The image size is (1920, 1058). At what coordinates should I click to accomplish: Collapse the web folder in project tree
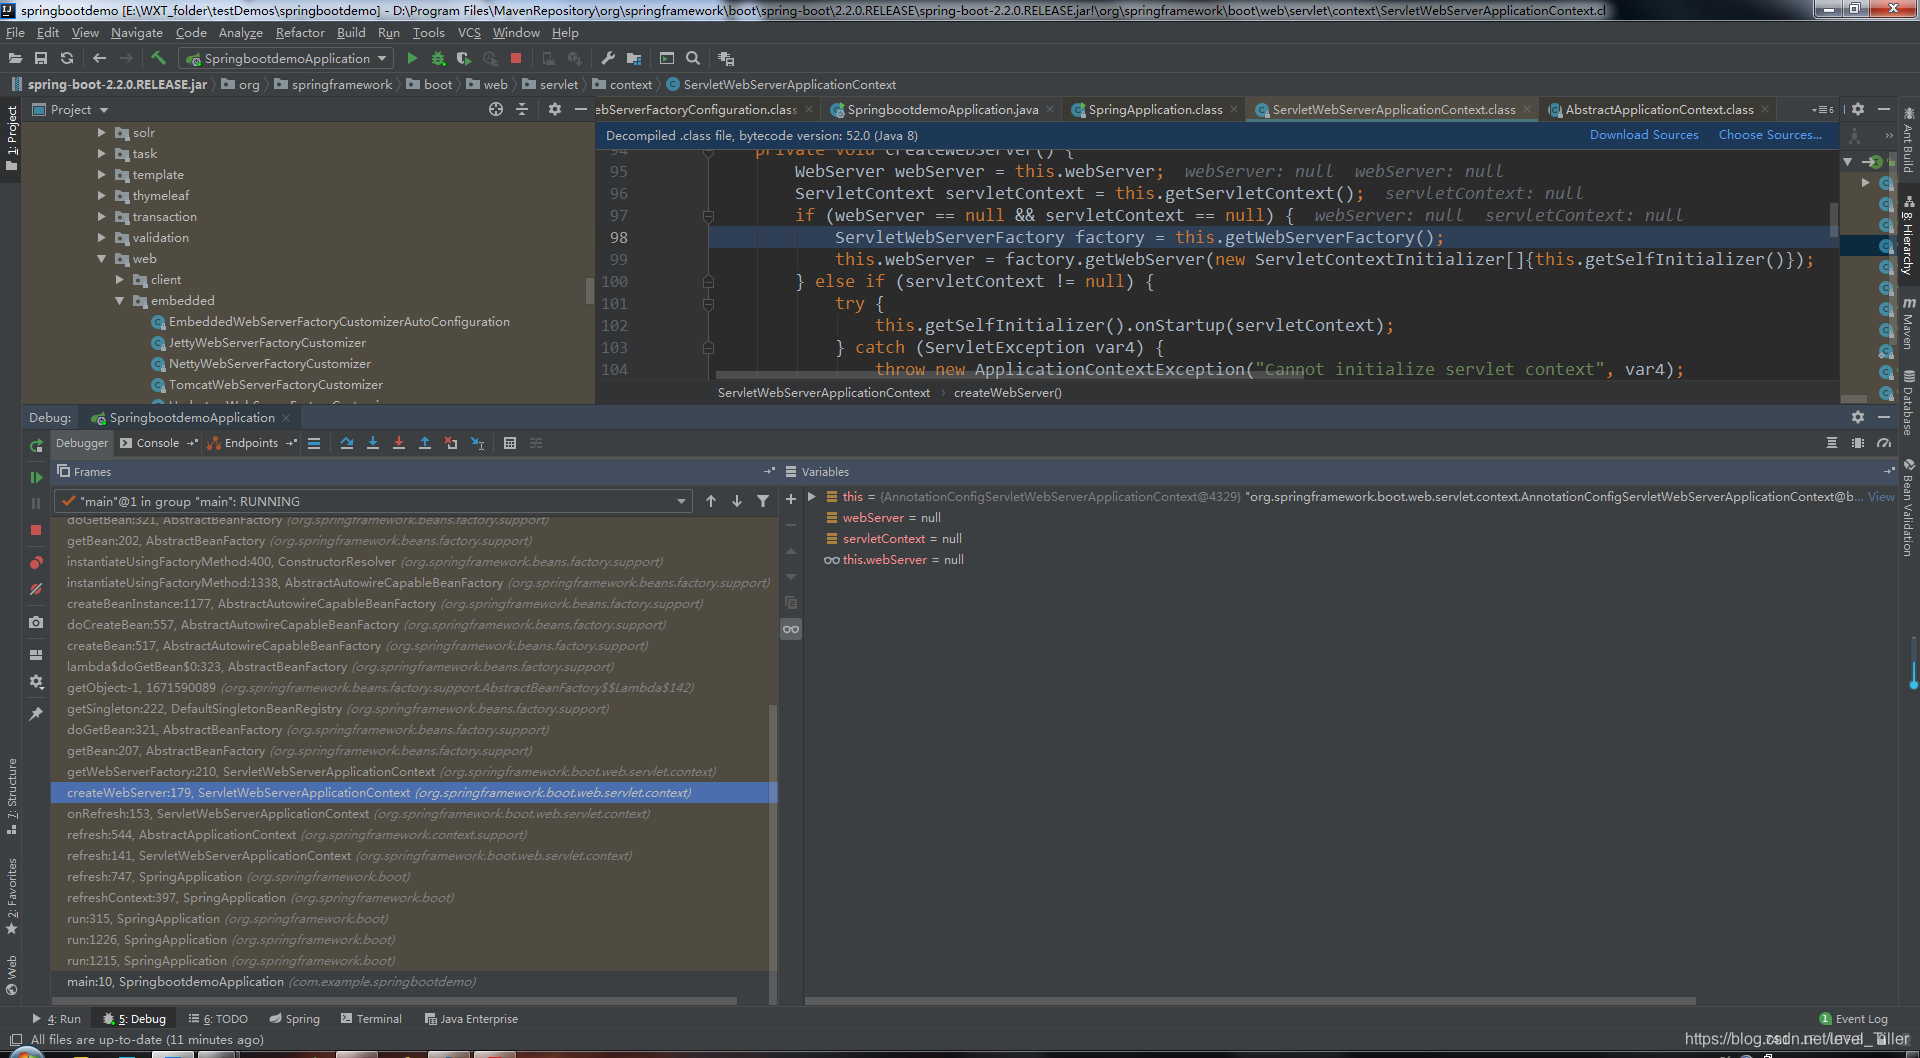point(102,259)
